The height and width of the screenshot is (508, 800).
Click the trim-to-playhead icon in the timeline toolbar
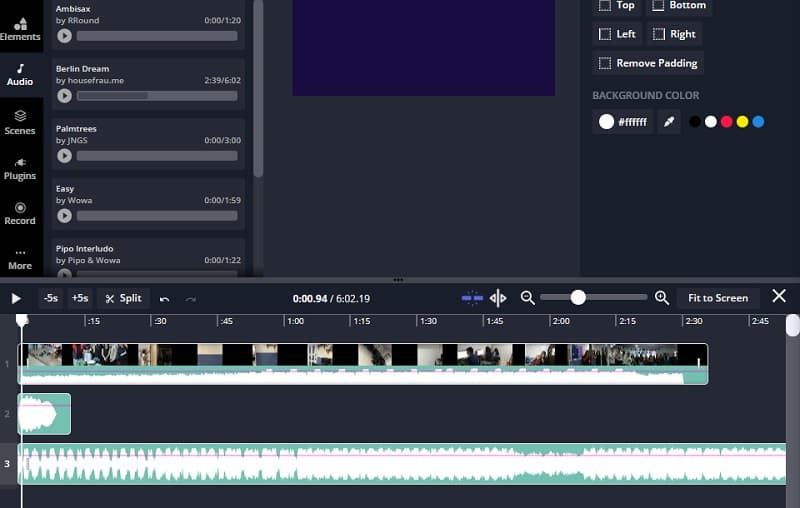[473, 298]
